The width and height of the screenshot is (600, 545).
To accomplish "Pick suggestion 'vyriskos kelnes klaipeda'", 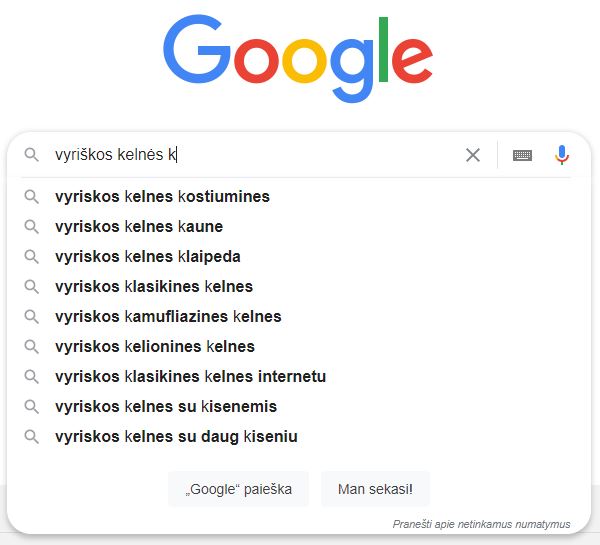I will tap(148, 257).
